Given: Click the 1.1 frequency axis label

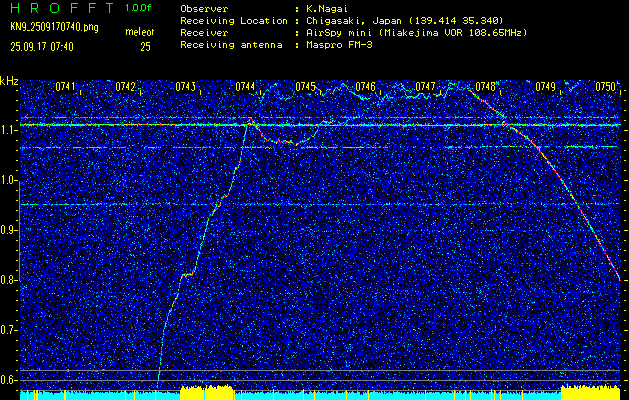Looking at the screenshot, I should coord(8,131).
